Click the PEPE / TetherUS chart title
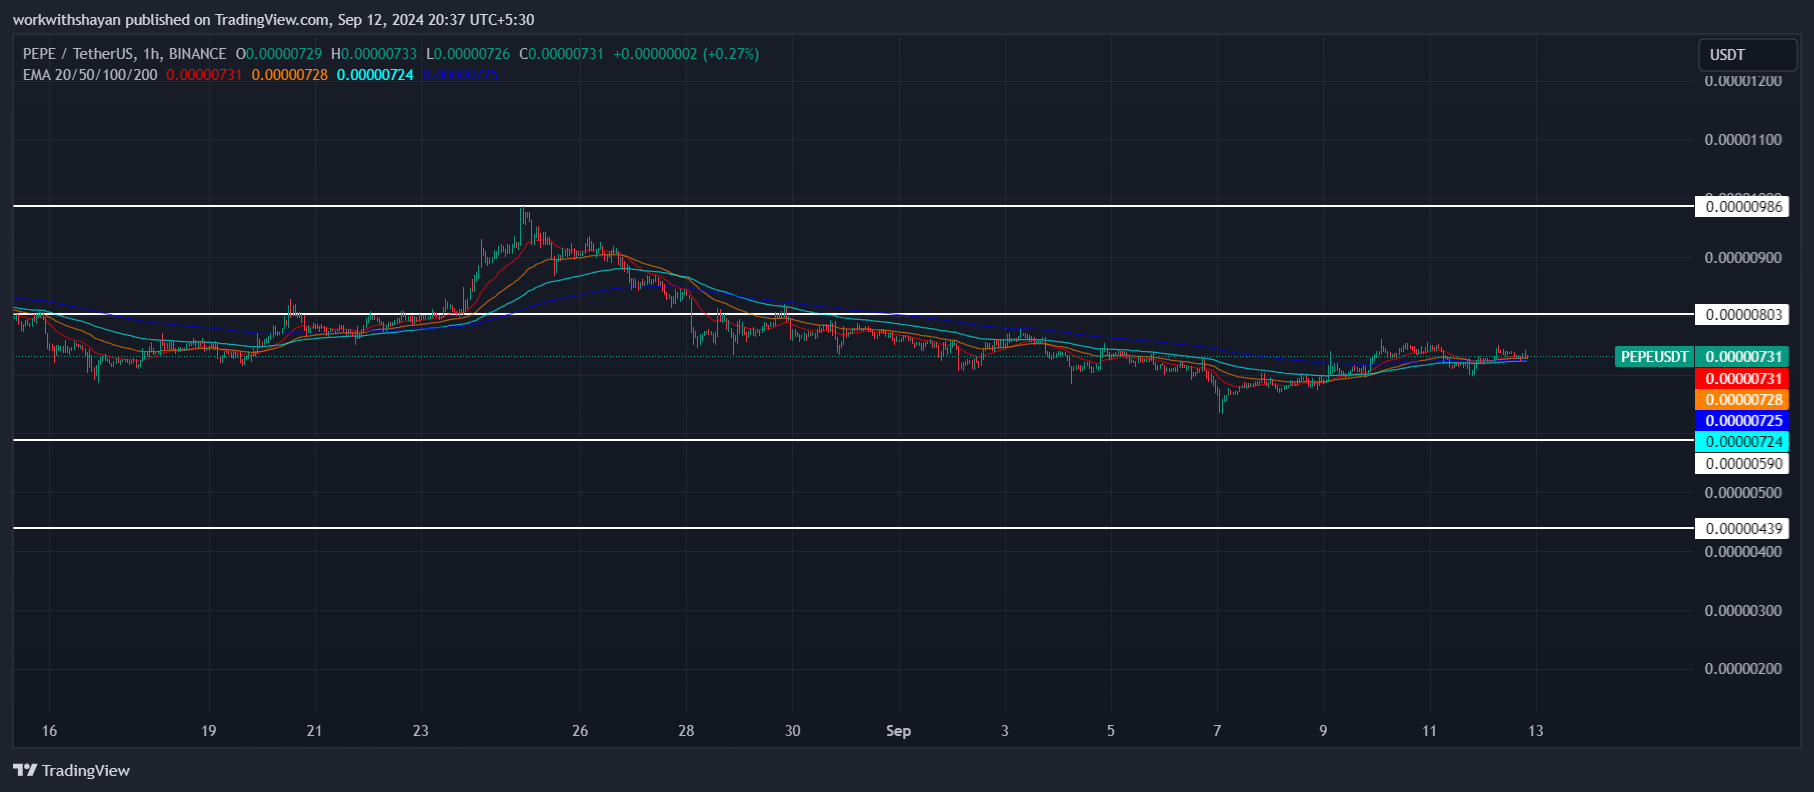Viewport: 1814px width, 792px height. pyautogui.click(x=124, y=54)
